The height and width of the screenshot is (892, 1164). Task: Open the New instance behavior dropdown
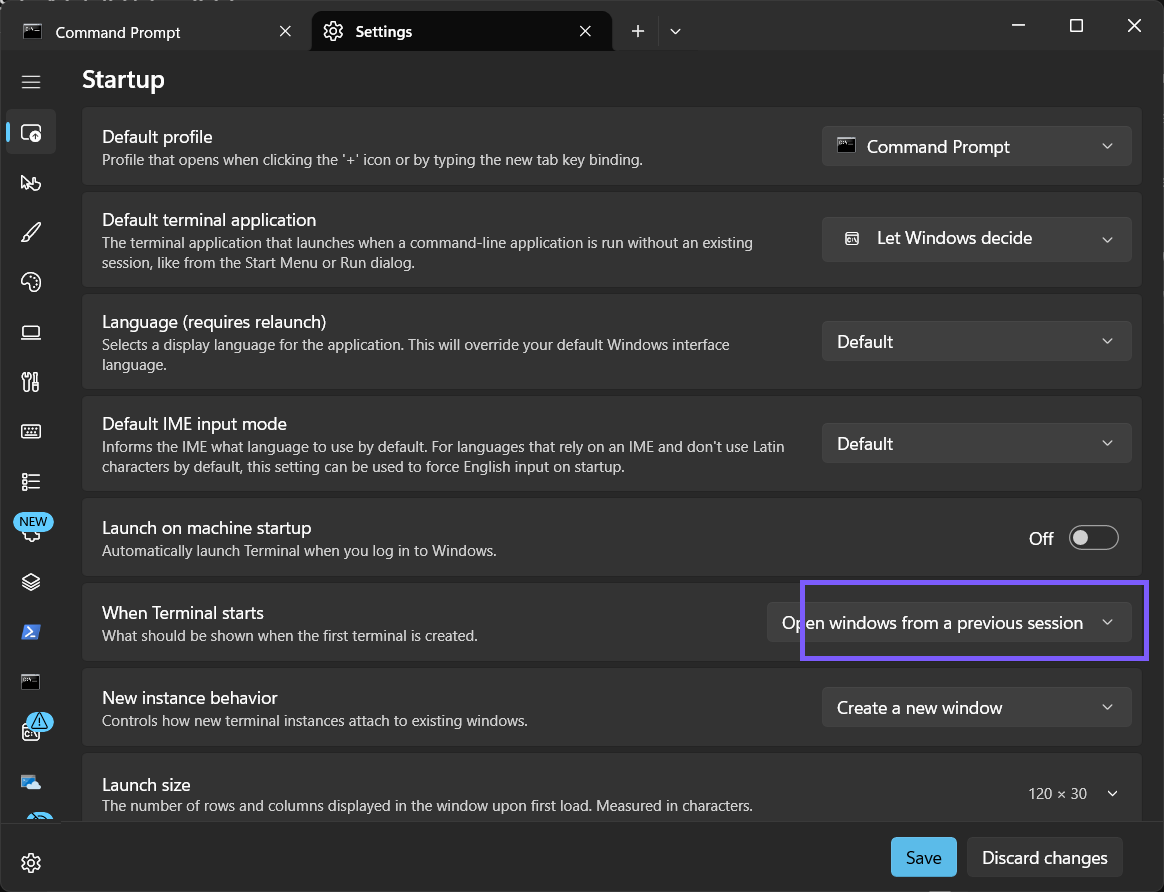pyautogui.click(x=976, y=707)
